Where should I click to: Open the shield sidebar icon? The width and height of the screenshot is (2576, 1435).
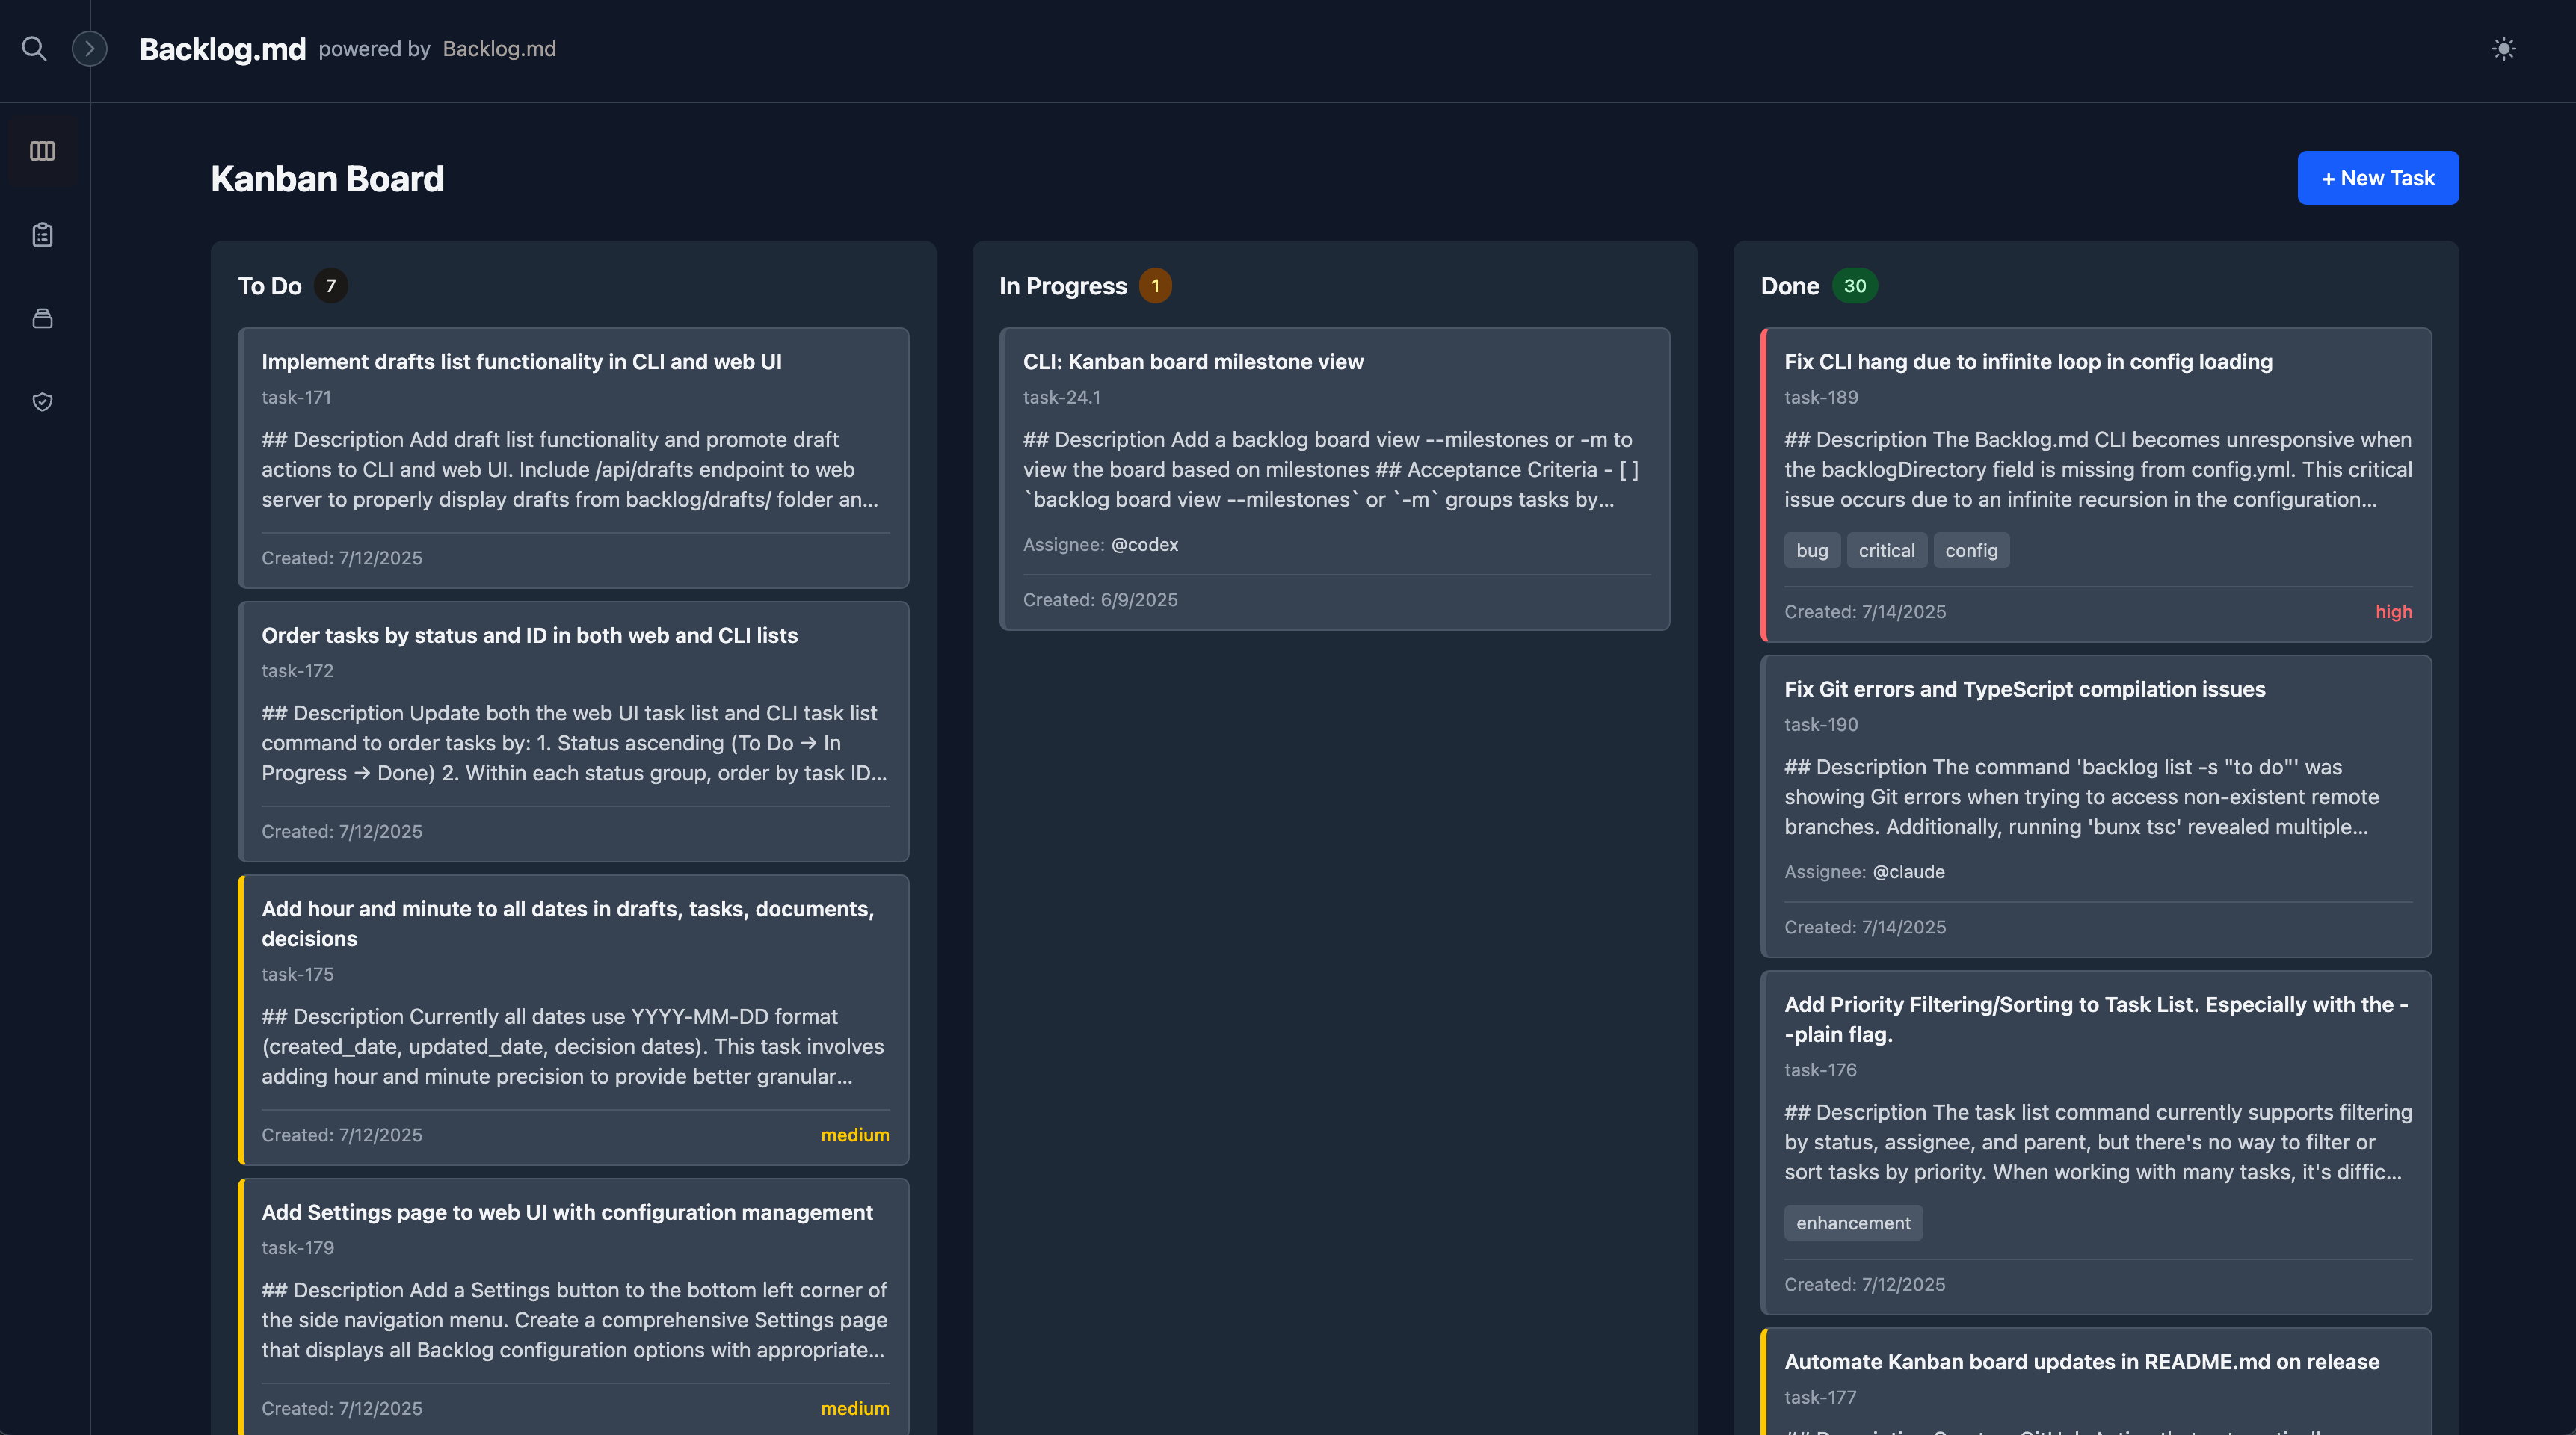pos(42,402)
